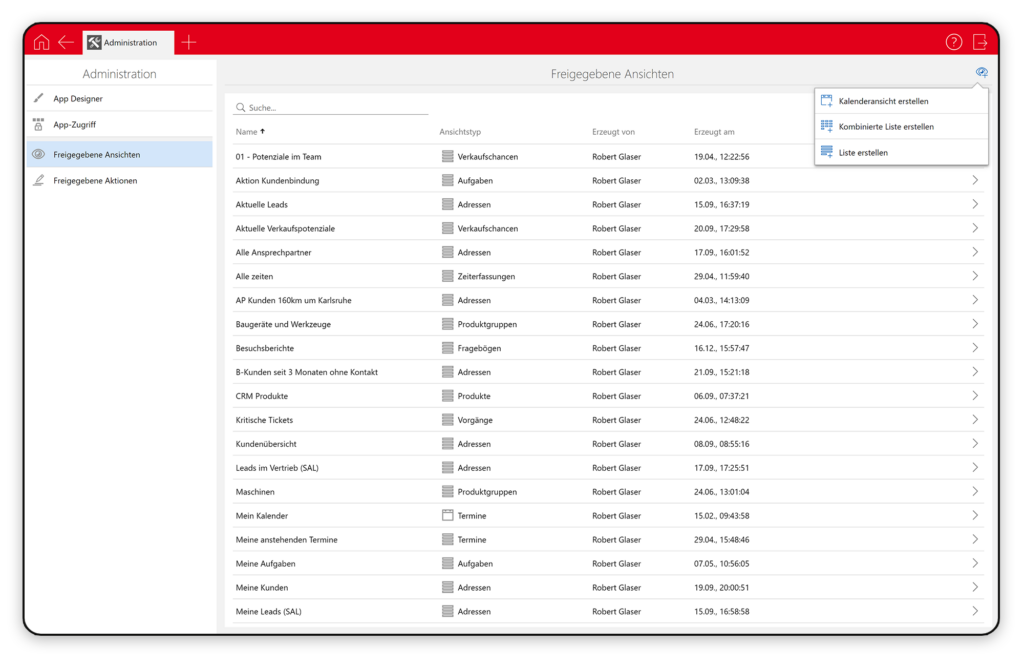Screen dimensions: 1024x666
Task: Sort list by Name column header
Action: pos(246,132)
